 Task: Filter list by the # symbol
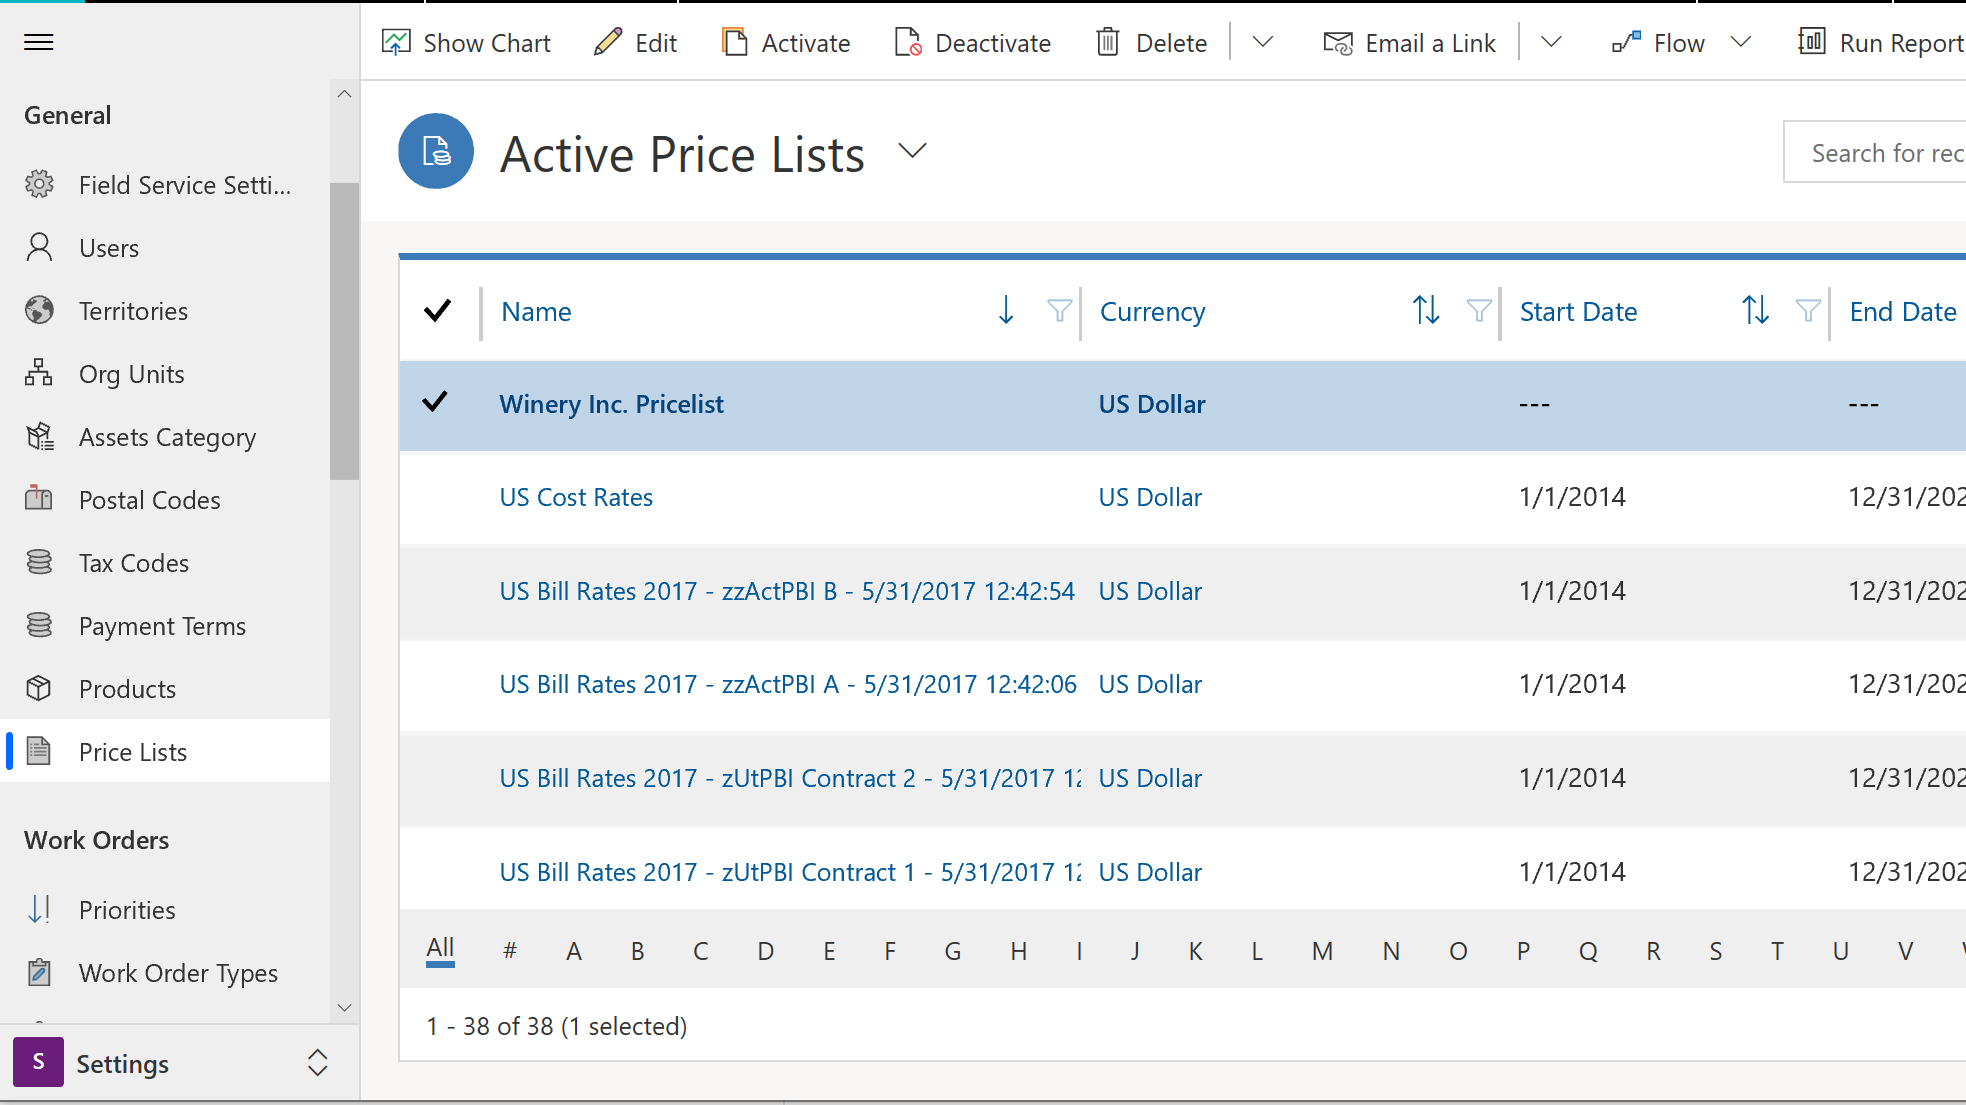point(510,951)
